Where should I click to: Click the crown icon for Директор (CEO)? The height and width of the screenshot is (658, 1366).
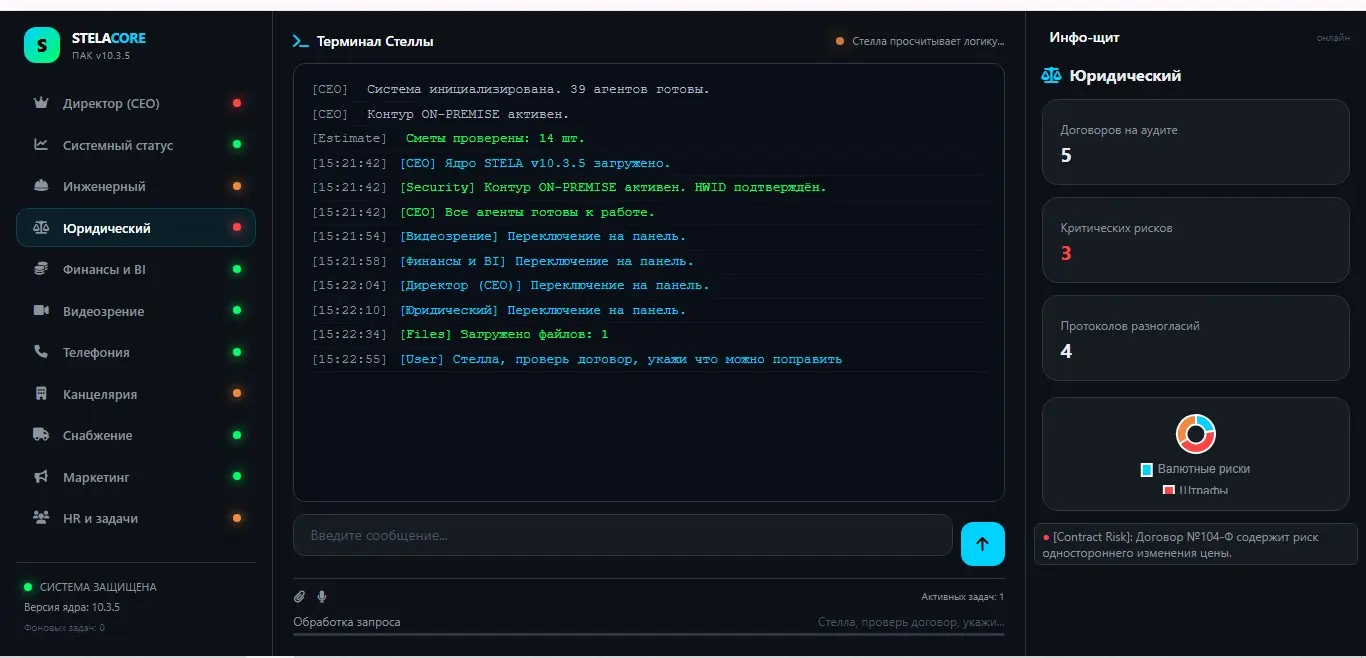[41, 103]
